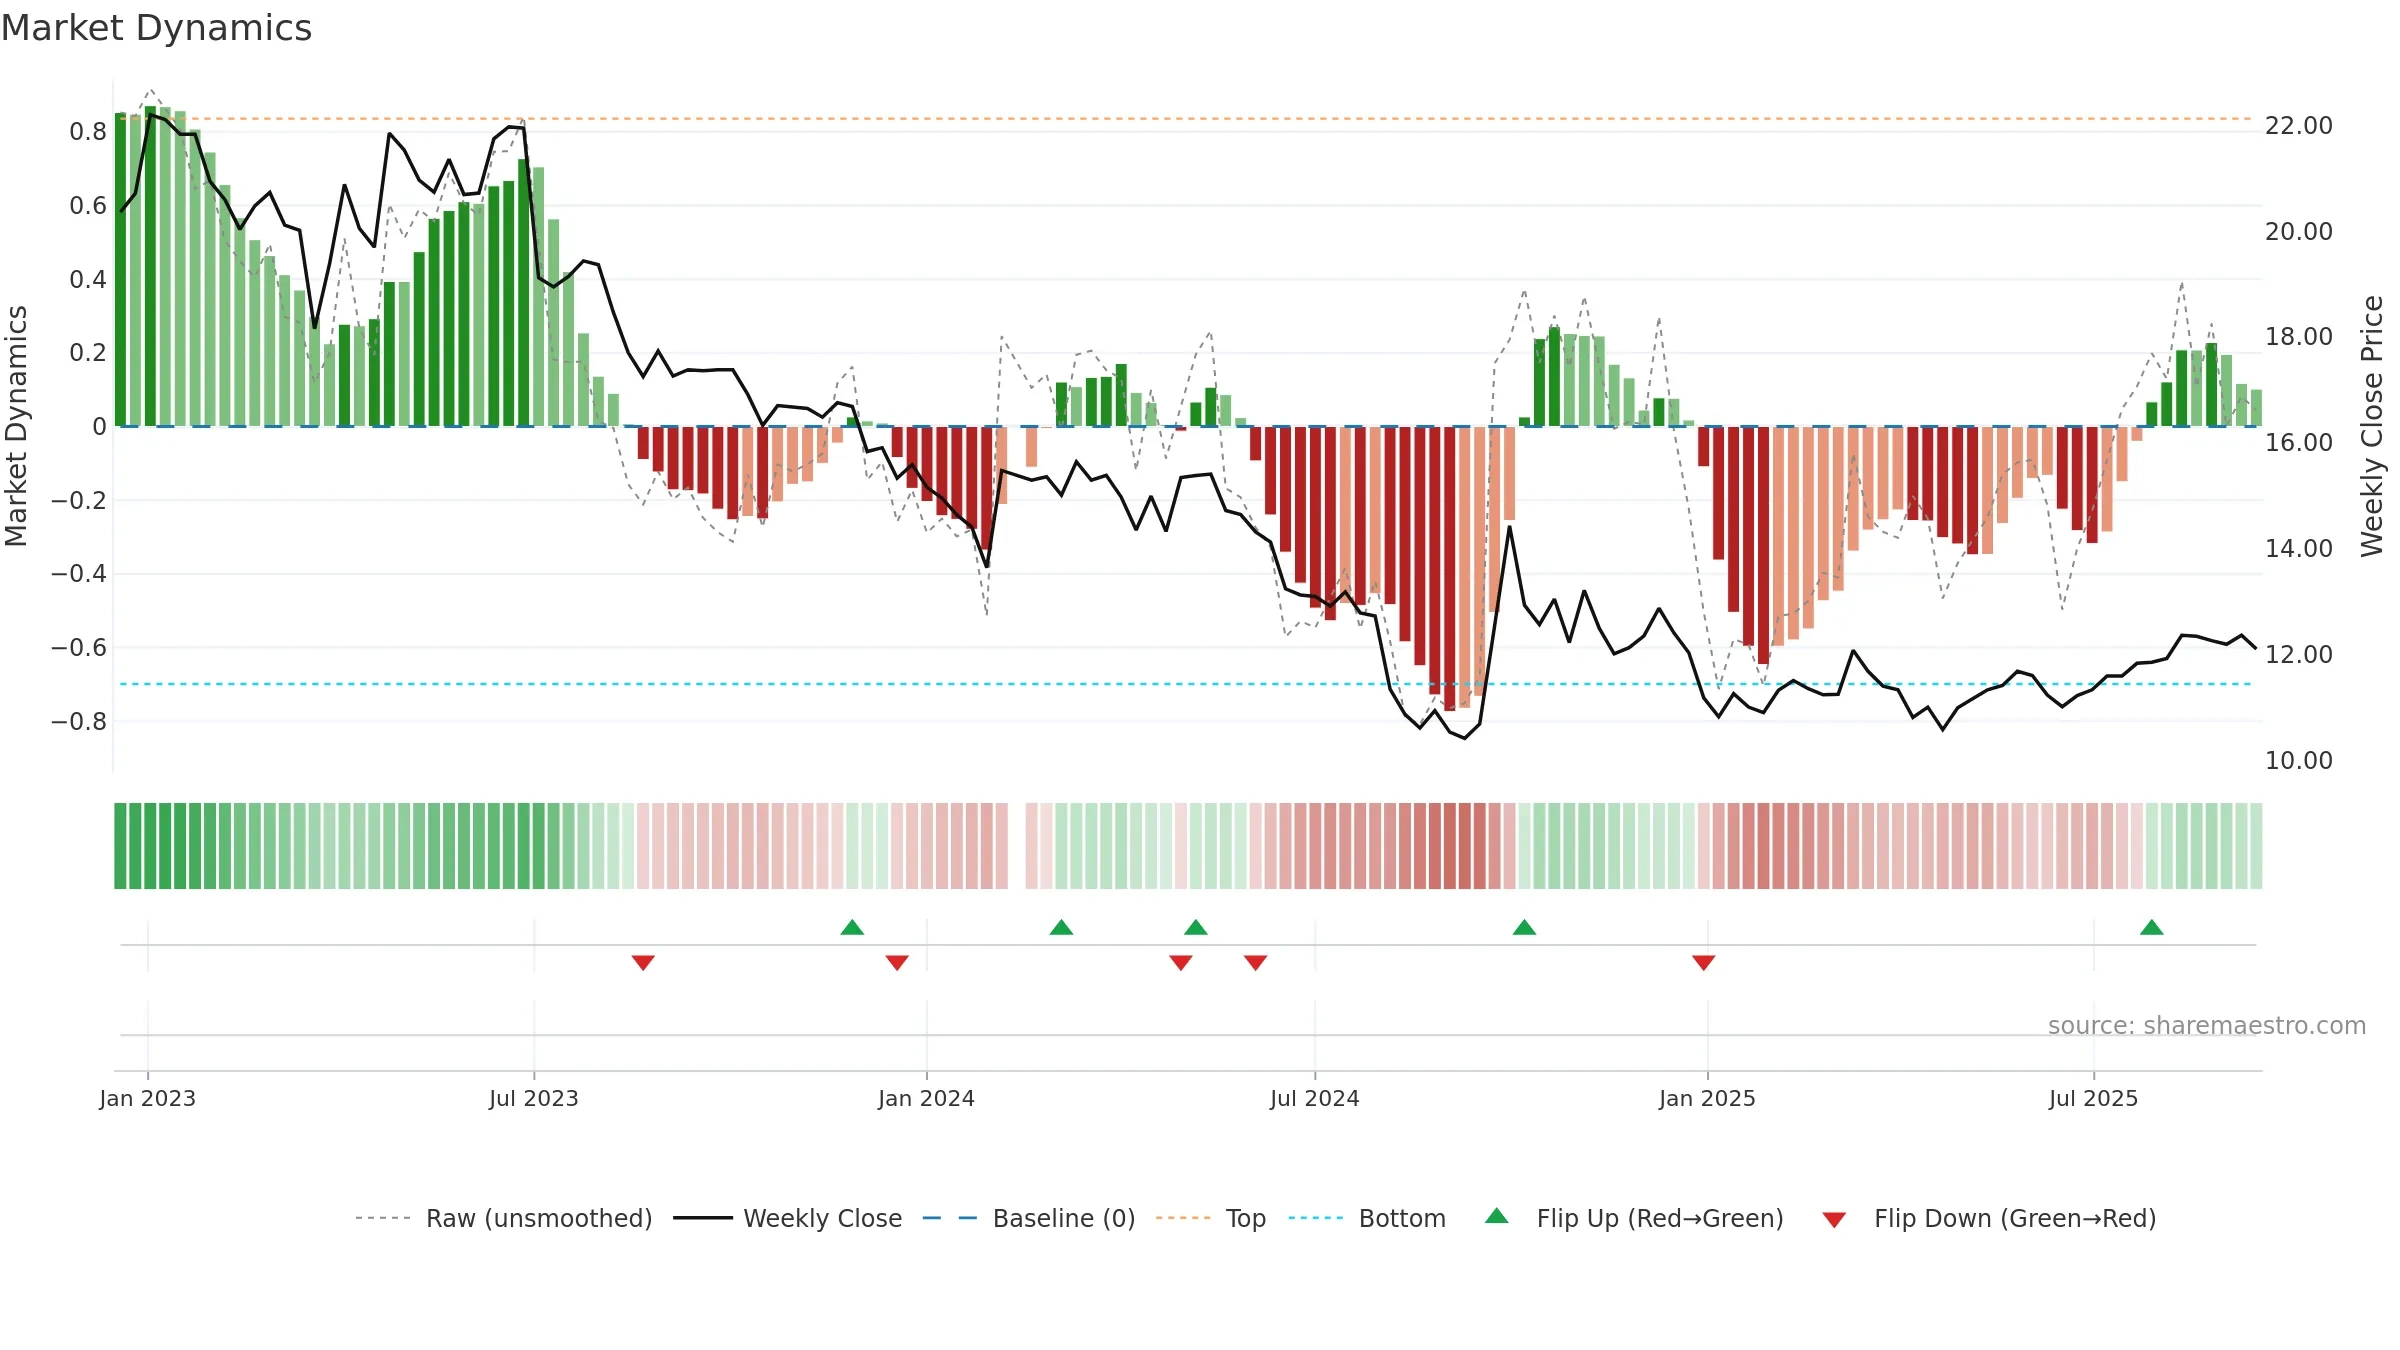The width and height of the screenshot is (2400, 1350).
Task: Toggle Flip Up (Red→Green) legend entry
Action: 1634,1218
